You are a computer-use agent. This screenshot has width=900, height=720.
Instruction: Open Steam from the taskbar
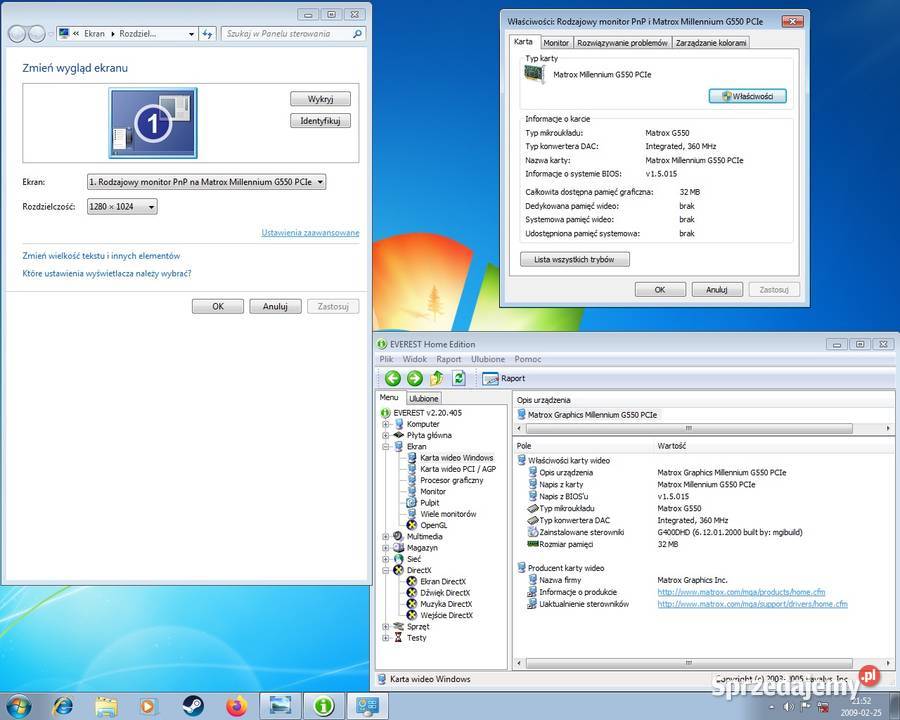coord(193,706)
